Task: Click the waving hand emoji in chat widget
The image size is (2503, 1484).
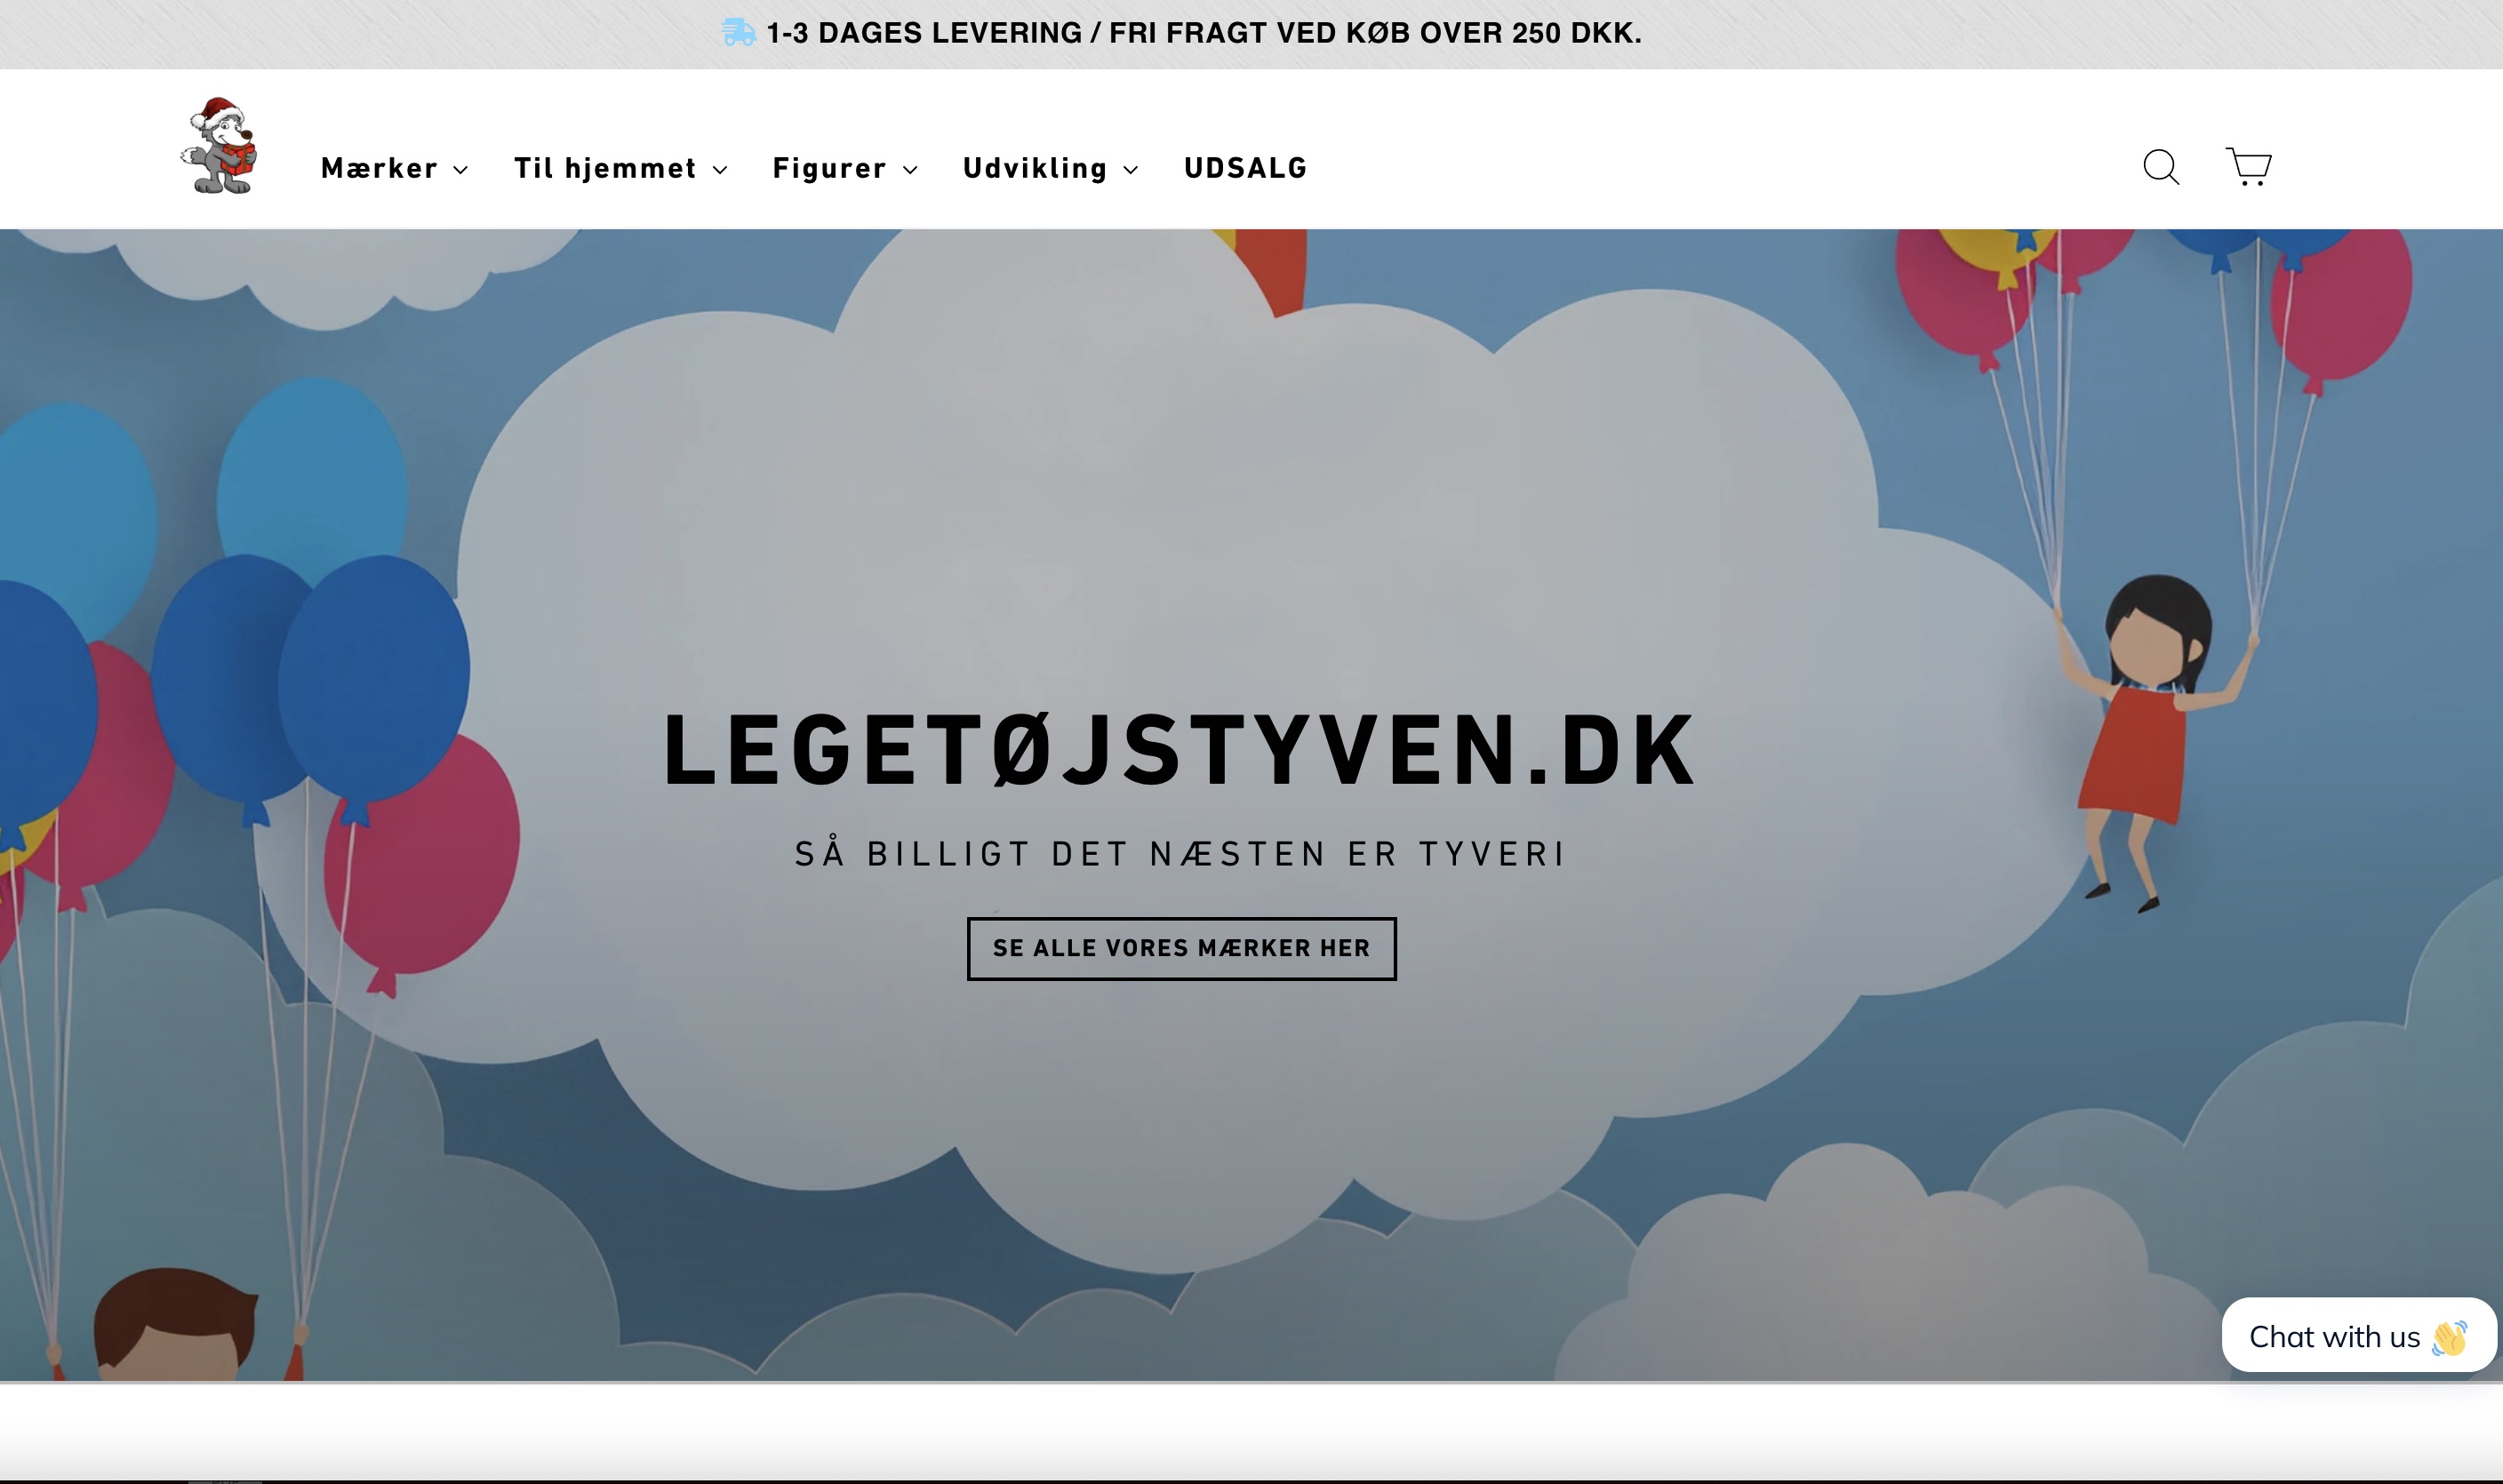Action: pos(2449,1337)
